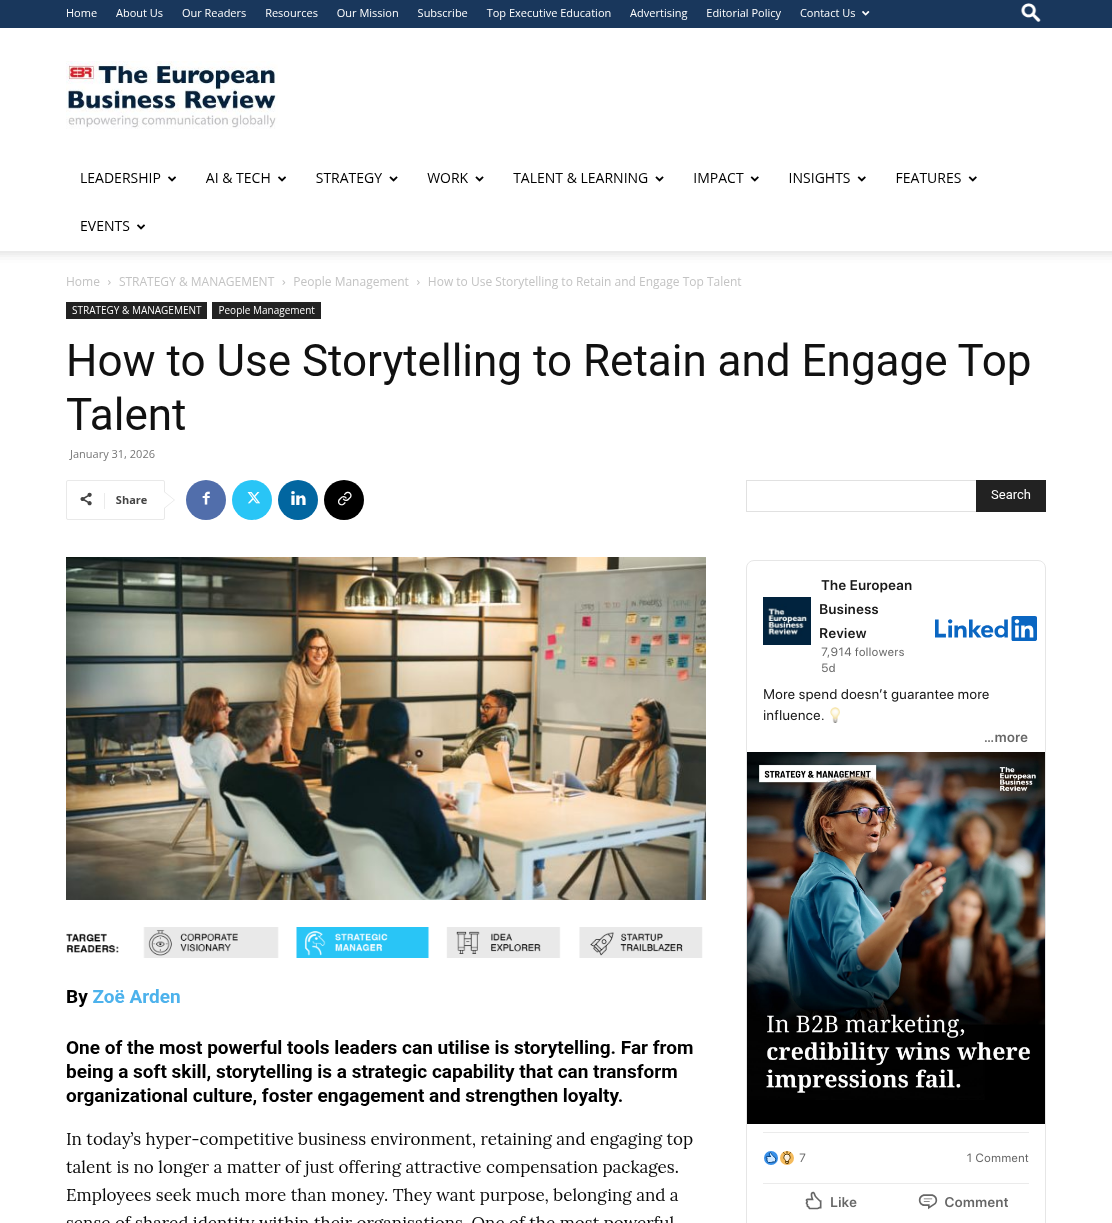This screenshot has width=1112, height=1223.
Task: Expand the Talent & Learning dropdown
Action: tap(588, 178)
